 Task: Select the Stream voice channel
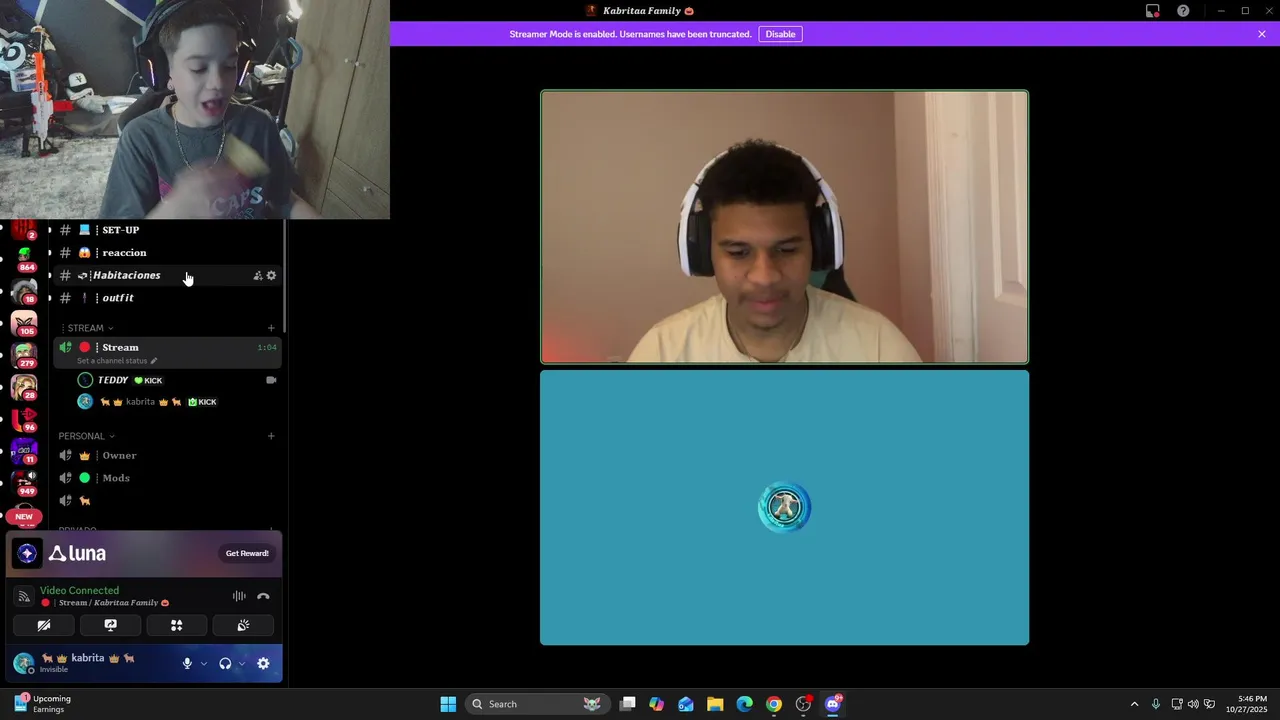point(167,353)
